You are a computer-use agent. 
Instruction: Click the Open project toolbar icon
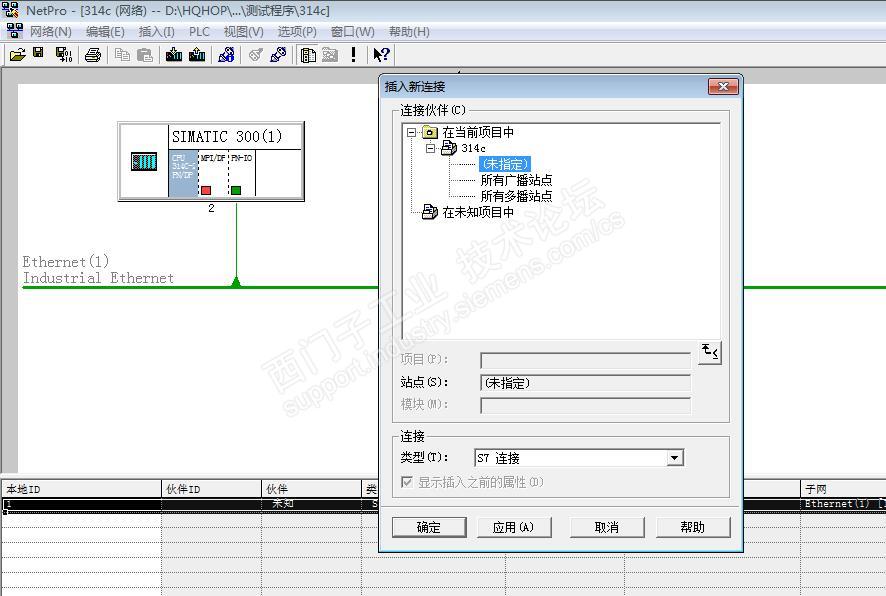[x=18, y=55]
